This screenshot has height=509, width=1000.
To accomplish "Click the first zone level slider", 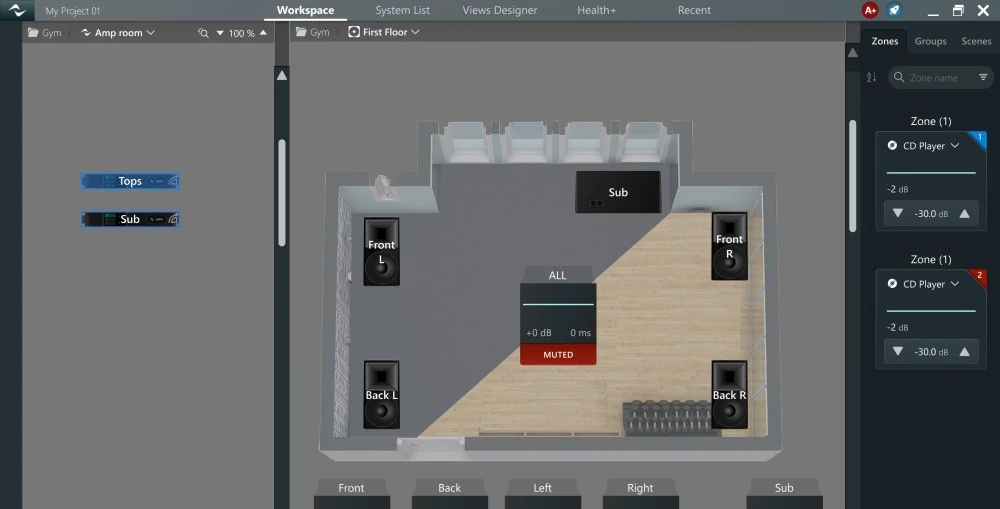I will 930,172.
